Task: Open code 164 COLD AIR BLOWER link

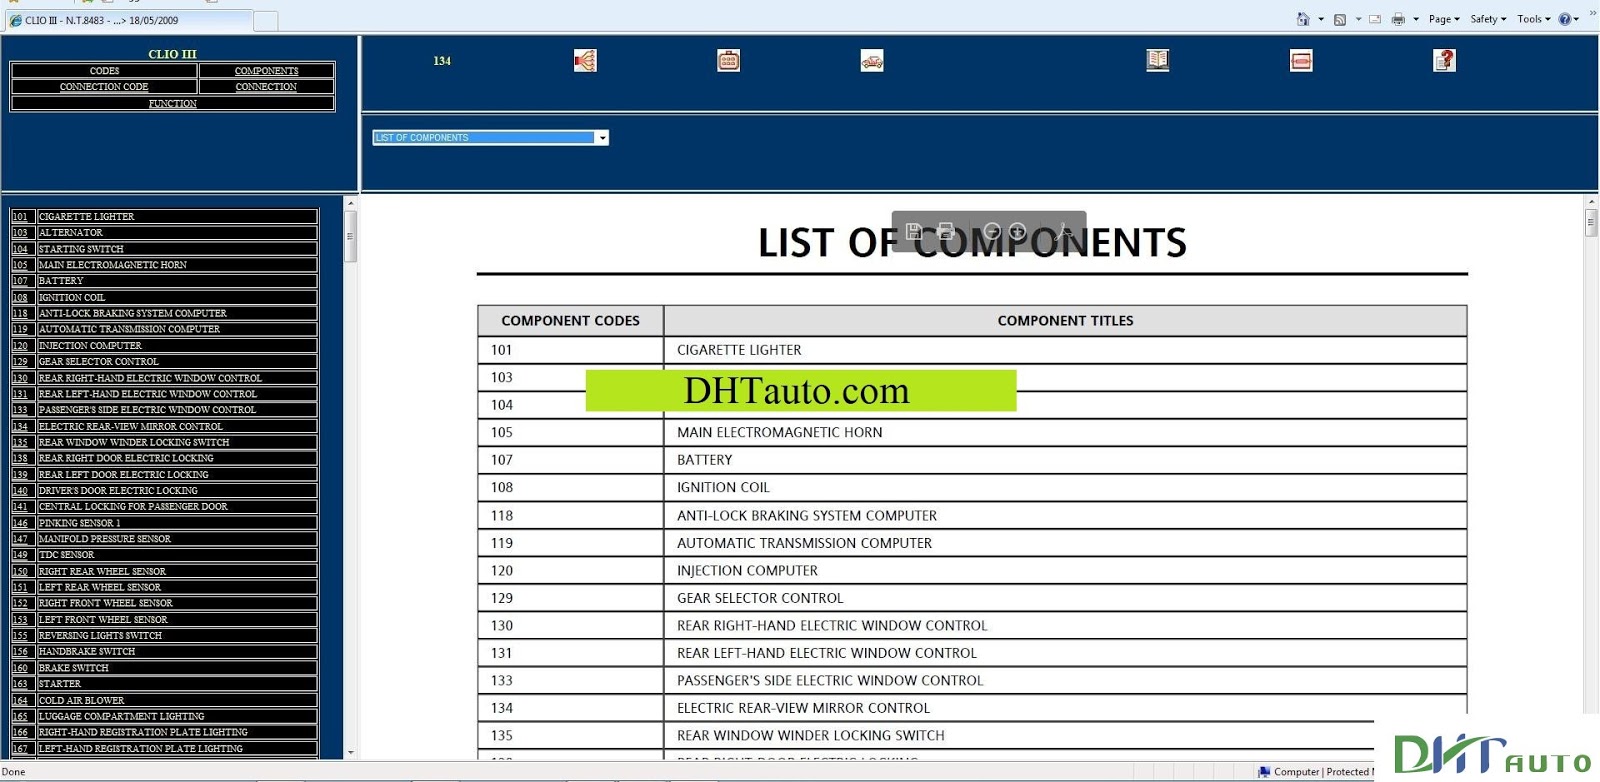Action: click(165, 700)
